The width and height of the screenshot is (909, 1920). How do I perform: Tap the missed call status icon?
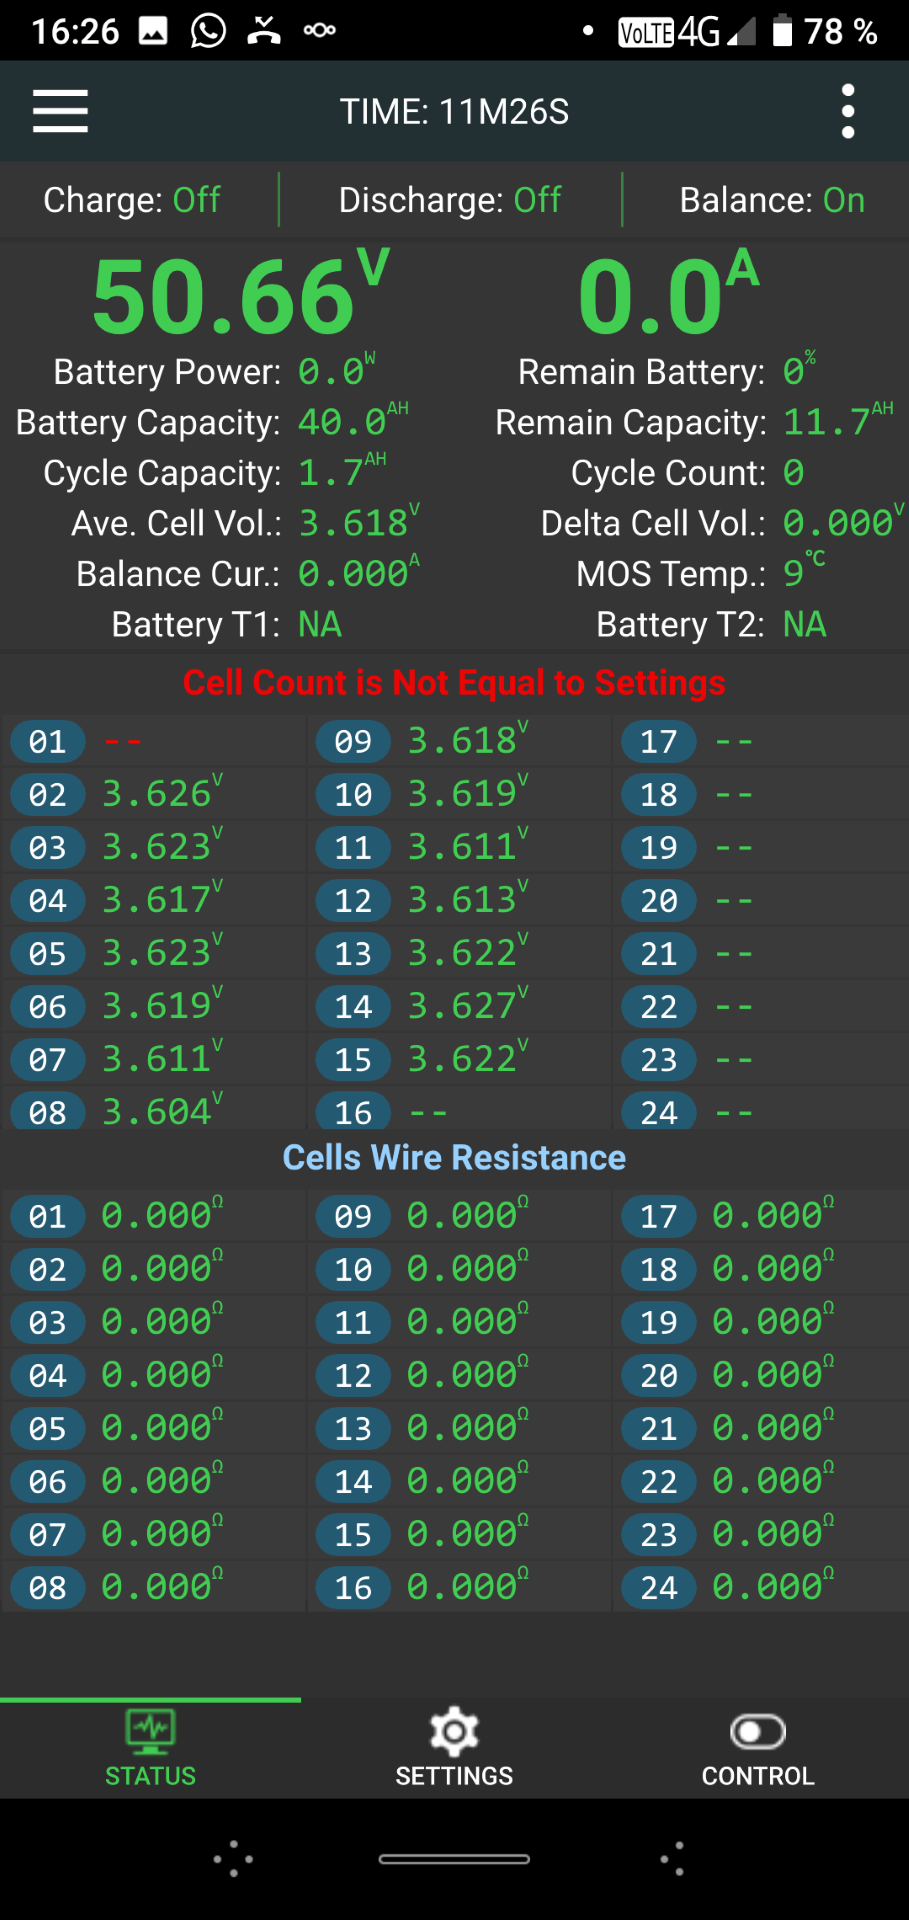(x=264, y=31)
